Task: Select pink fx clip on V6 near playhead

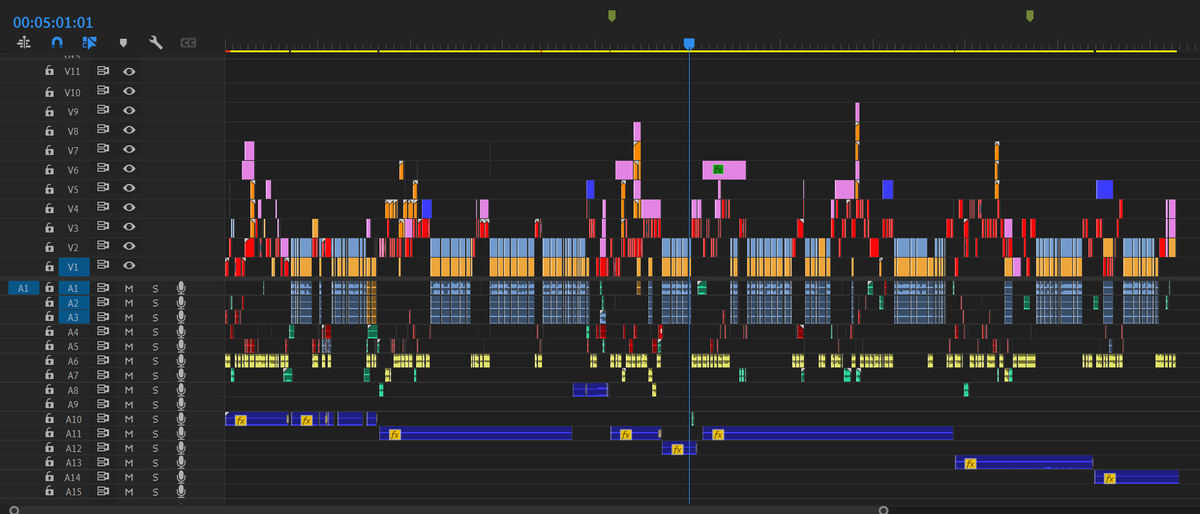Action: (x=724, y=170)
